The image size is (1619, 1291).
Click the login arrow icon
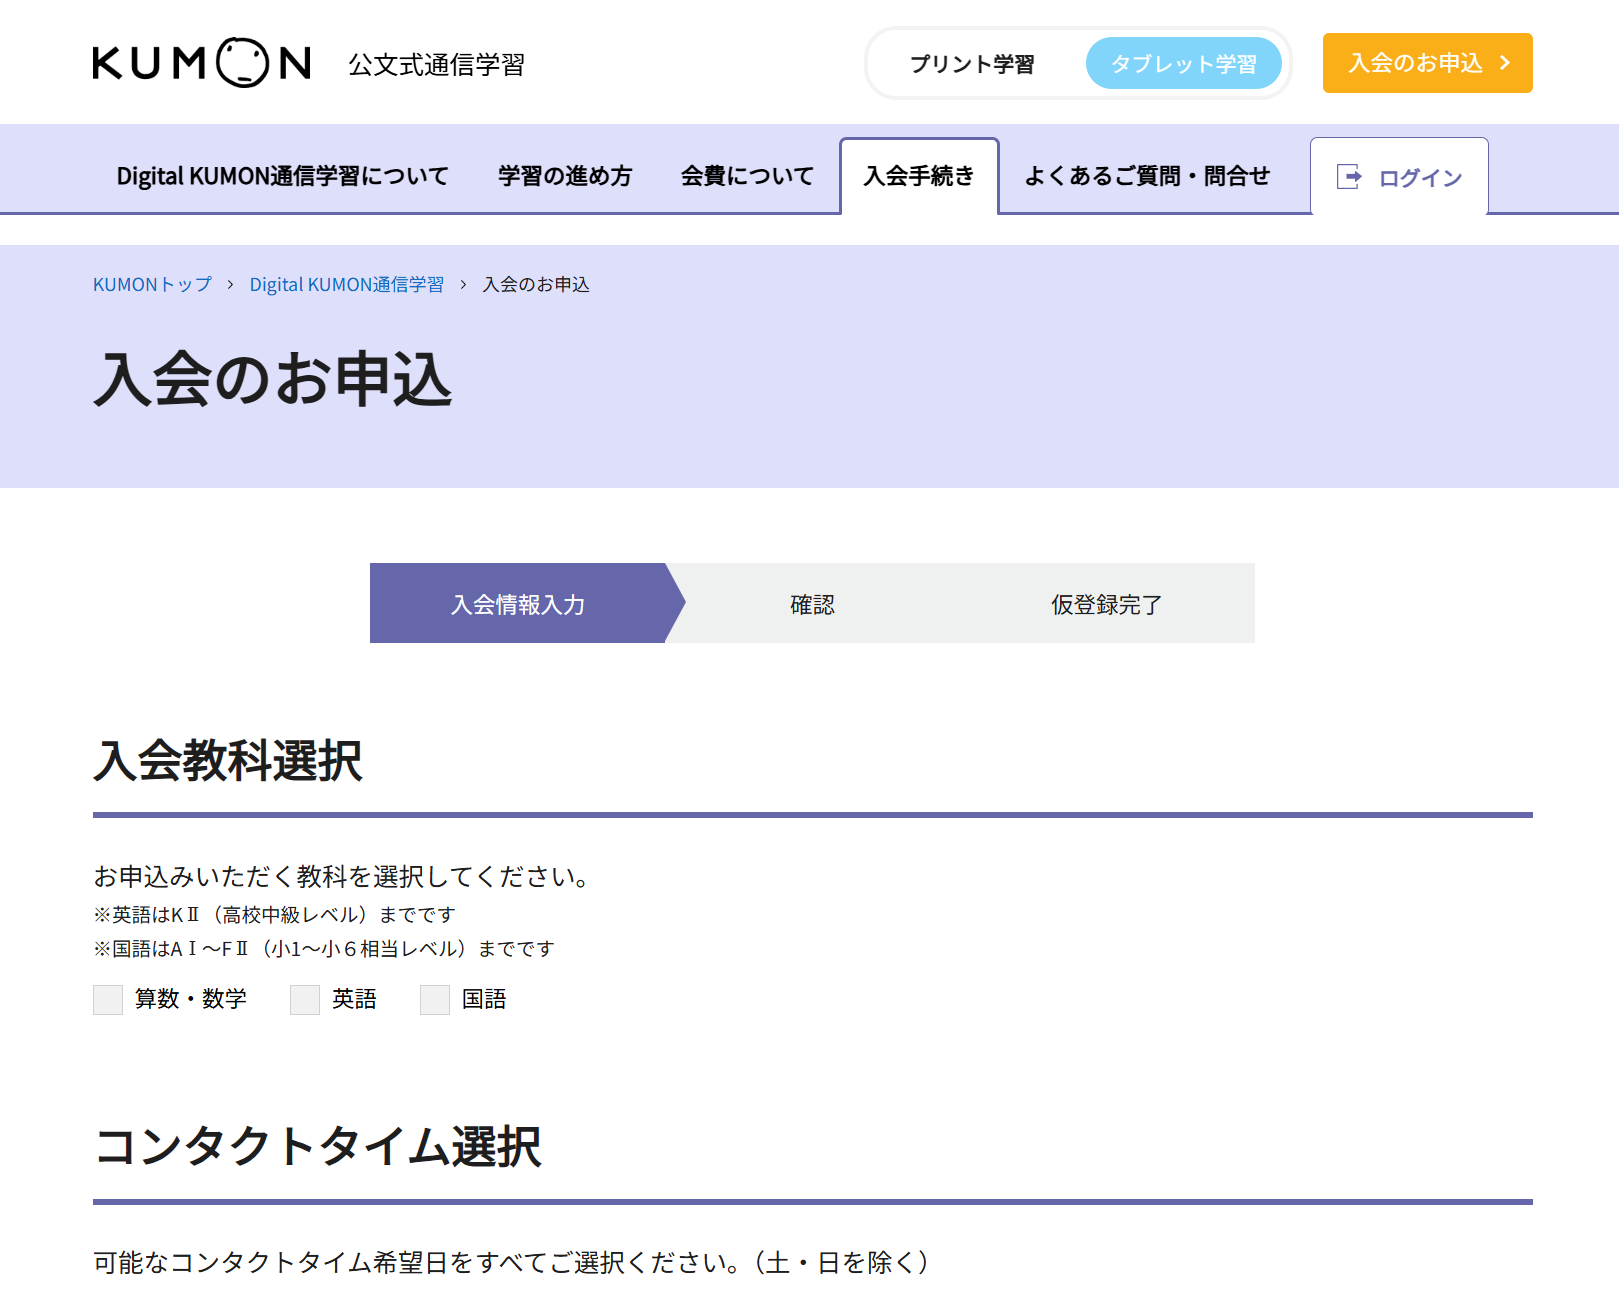click(1349, 177)
